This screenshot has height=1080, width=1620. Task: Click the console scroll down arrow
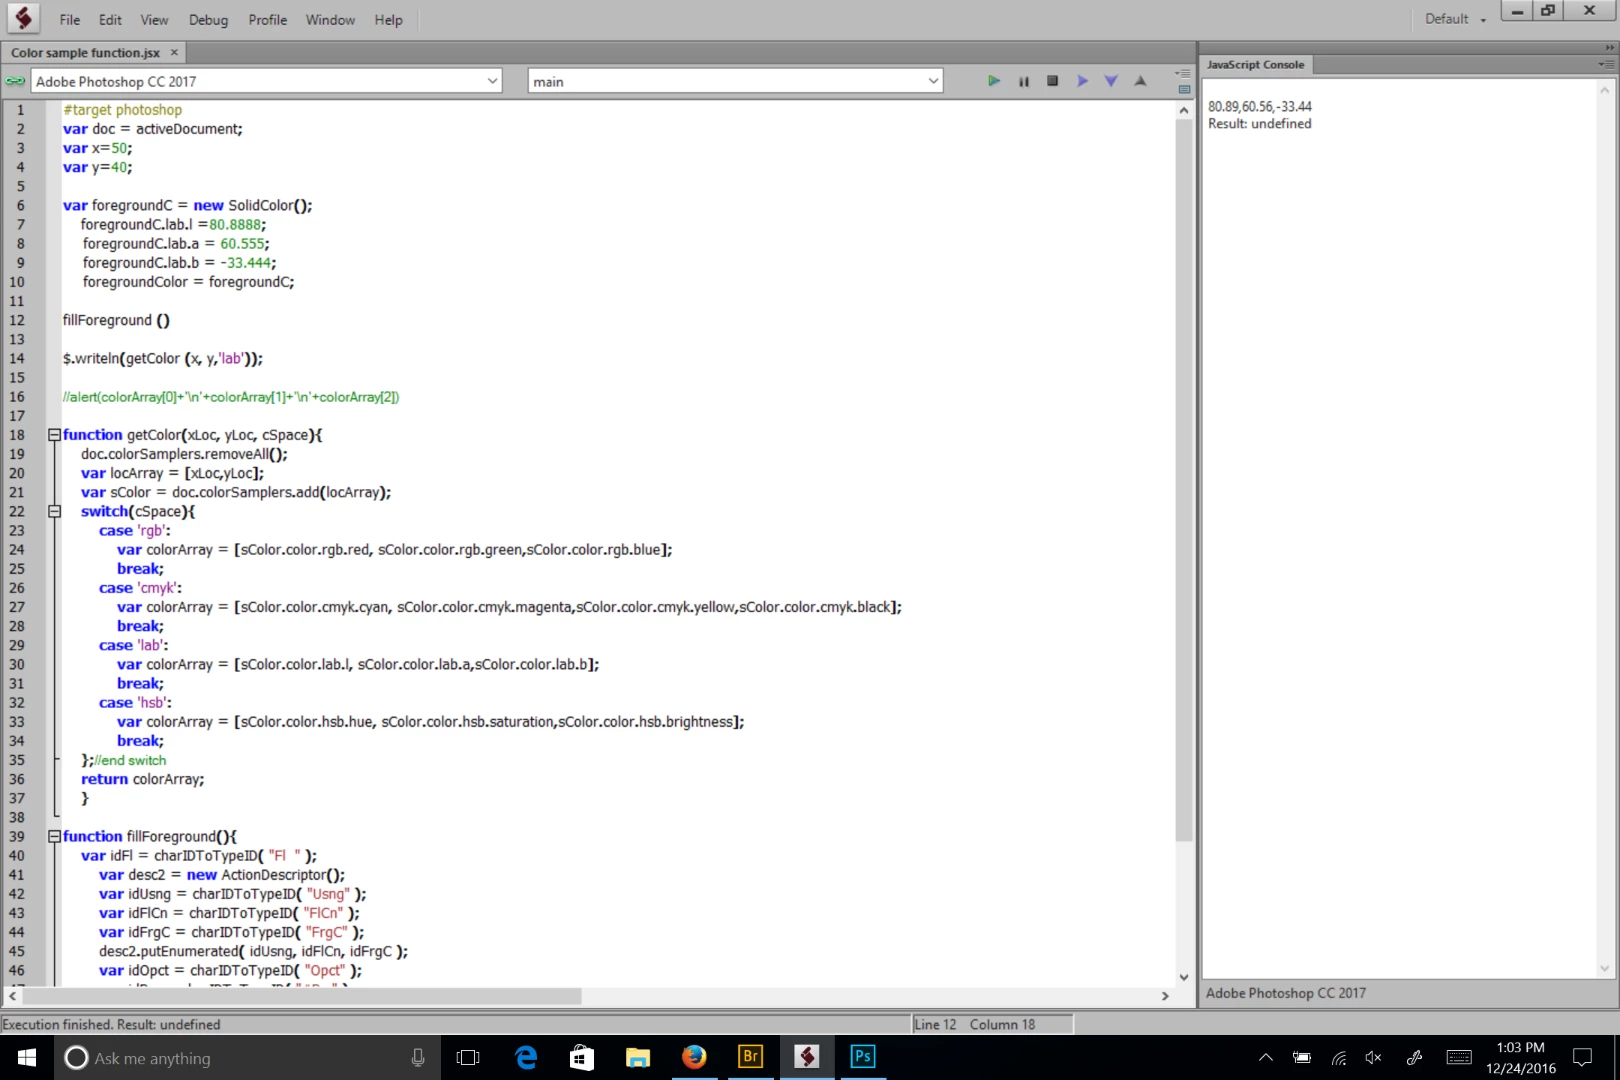click(1606, 968)
